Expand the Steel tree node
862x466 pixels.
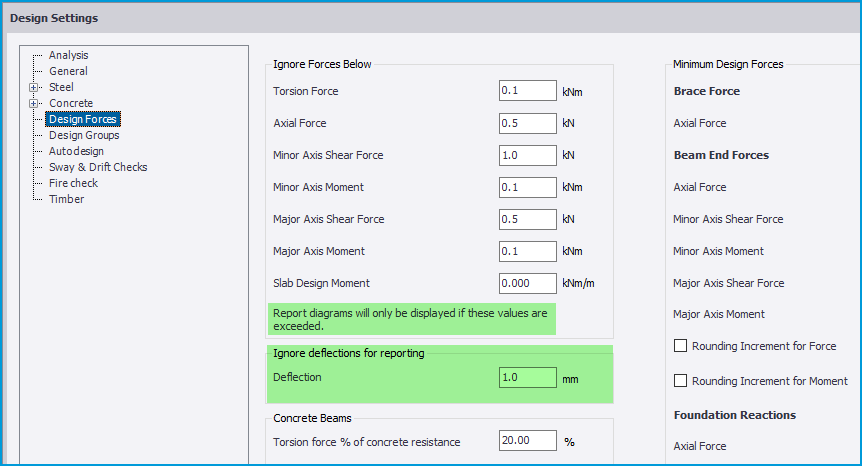point(34,87)
